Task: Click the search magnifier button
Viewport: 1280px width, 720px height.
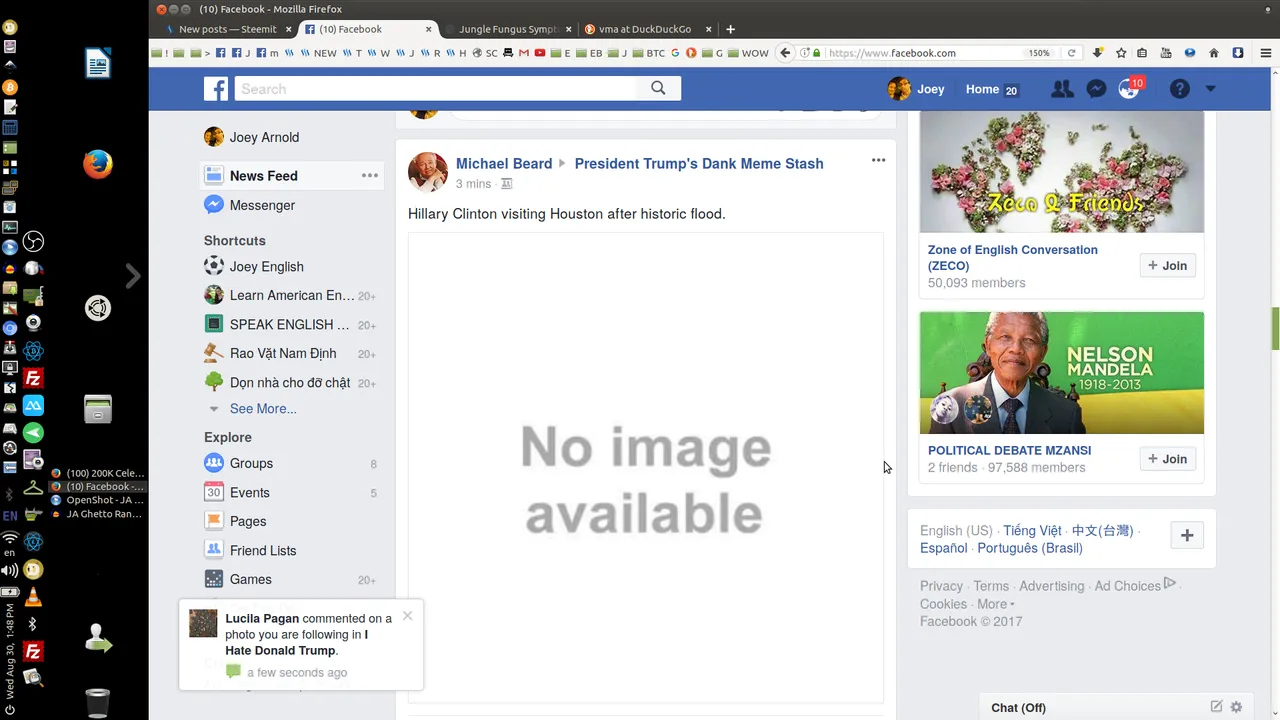Action: coord(658,88)
